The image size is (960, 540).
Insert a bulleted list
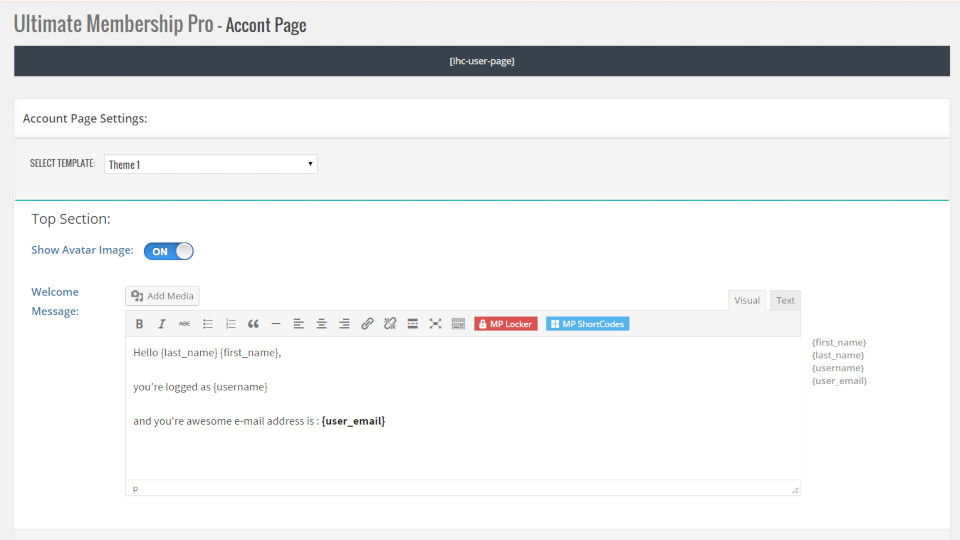click(208, 324)
